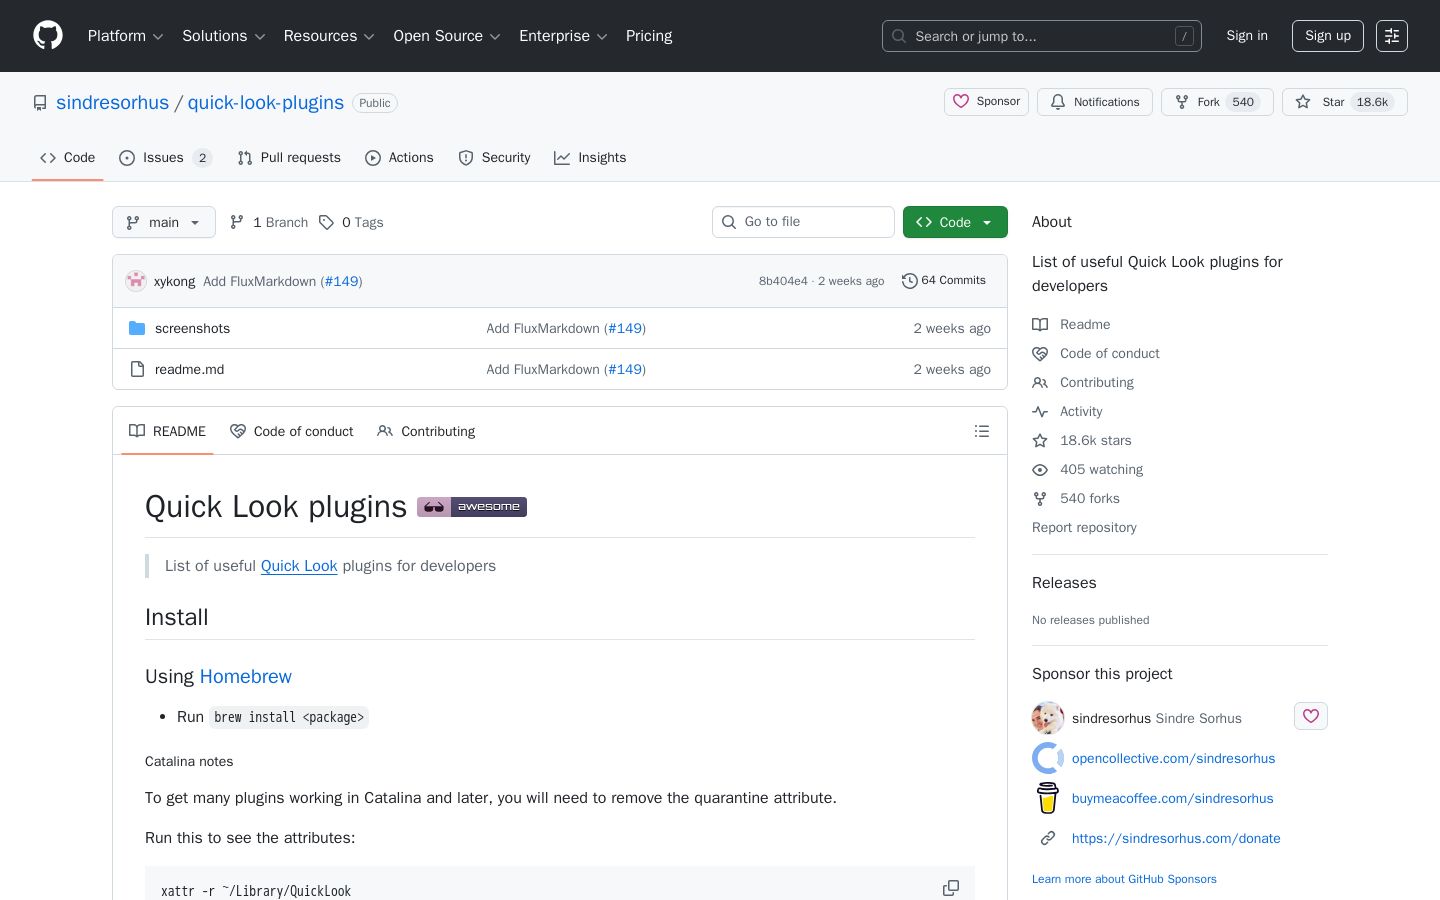This screenshot has height=900, width=1440.
Task: Open the quick-look-plugins repository name link
Action: click(x=266, y=103)
